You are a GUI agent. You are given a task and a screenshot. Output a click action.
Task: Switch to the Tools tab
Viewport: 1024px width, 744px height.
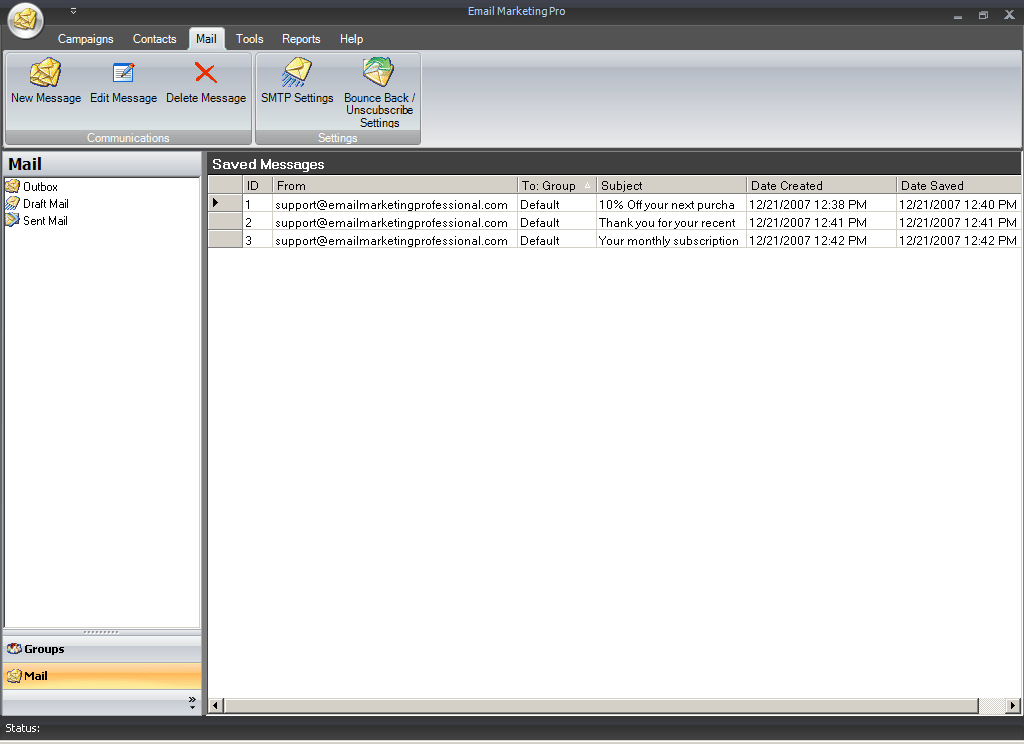(x=249, y=39)
